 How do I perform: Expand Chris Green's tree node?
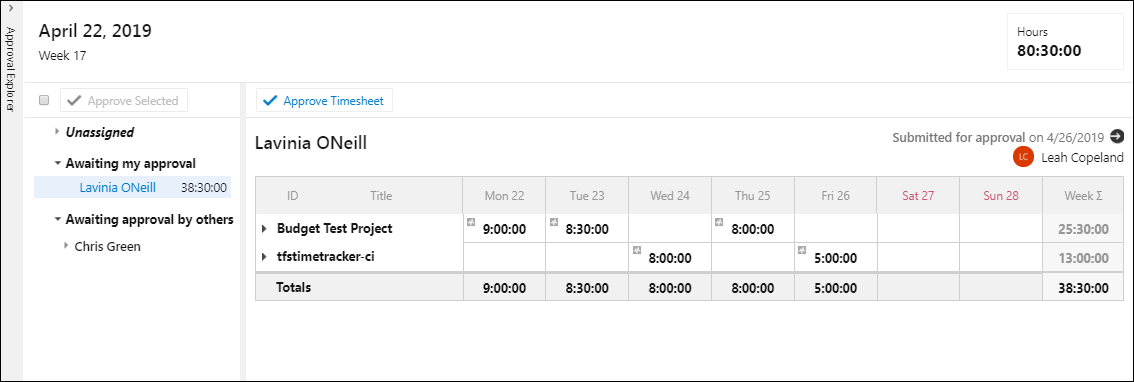[67, 246]
